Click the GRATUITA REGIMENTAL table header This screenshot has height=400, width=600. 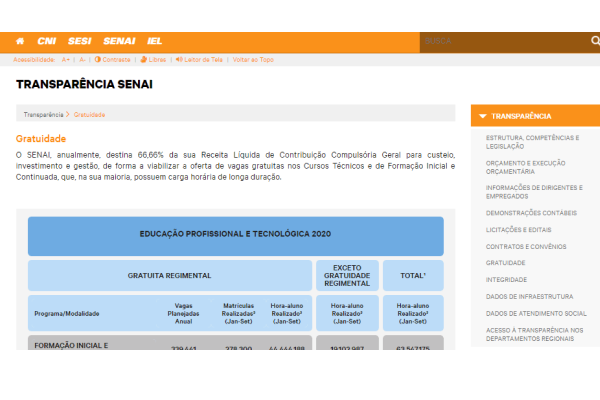(170, 276)
